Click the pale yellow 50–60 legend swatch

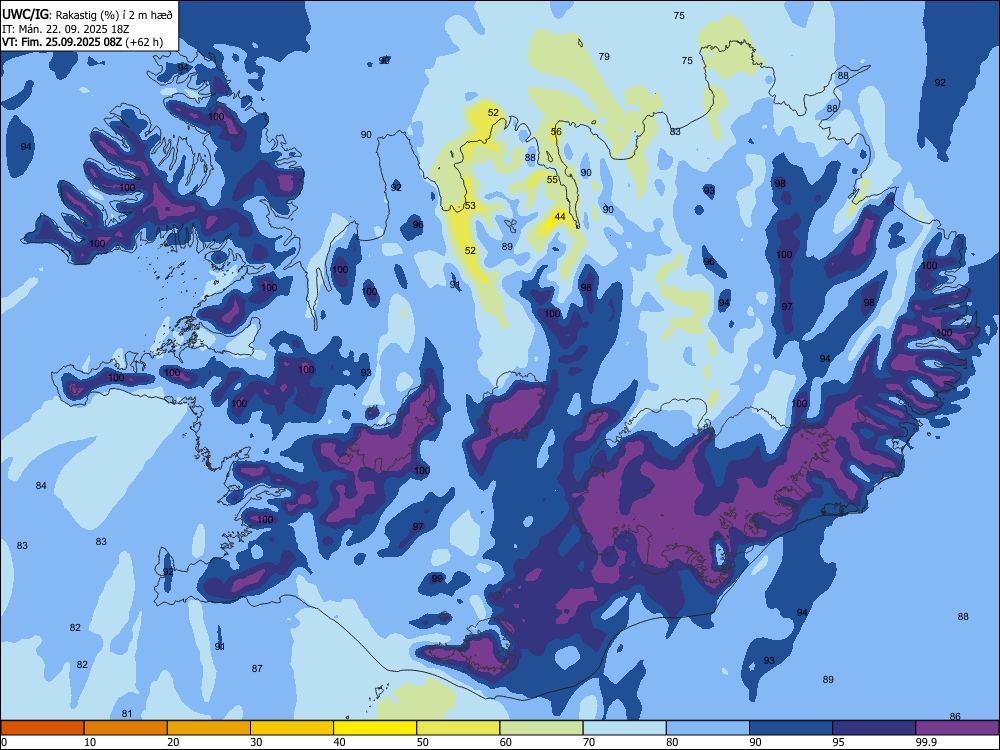(458, 728)
